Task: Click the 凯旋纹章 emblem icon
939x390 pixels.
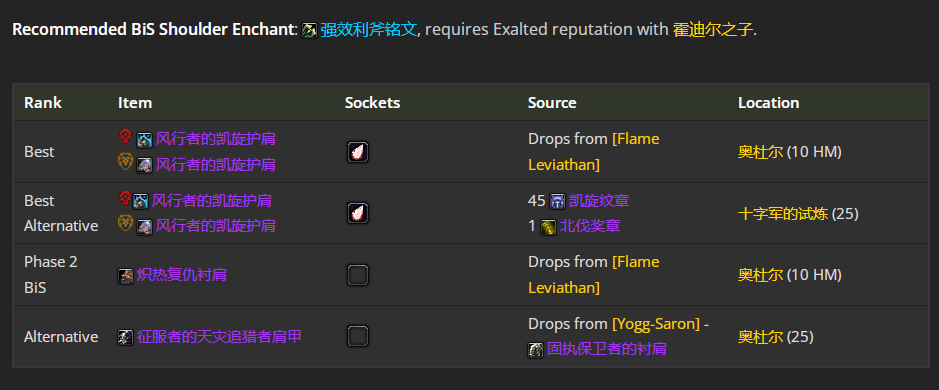Action: 558,201
